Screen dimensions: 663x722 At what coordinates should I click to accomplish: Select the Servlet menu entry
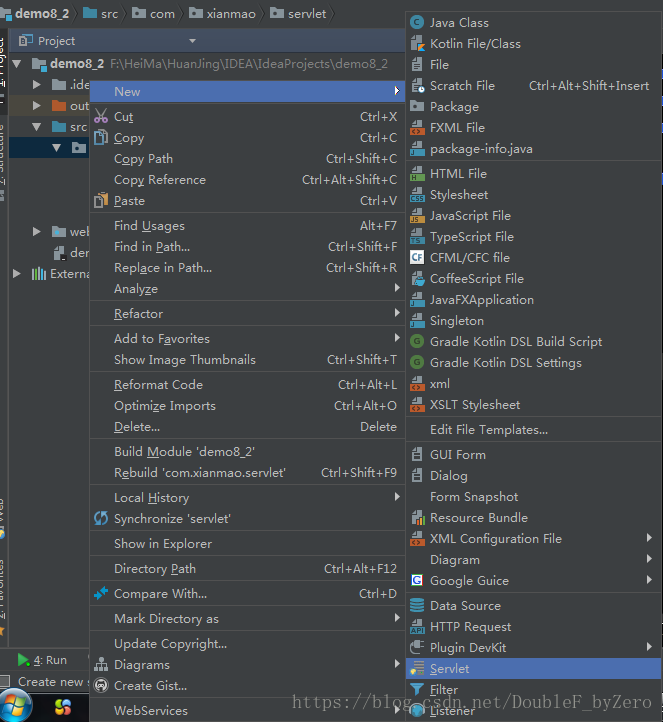coord(534,669)
